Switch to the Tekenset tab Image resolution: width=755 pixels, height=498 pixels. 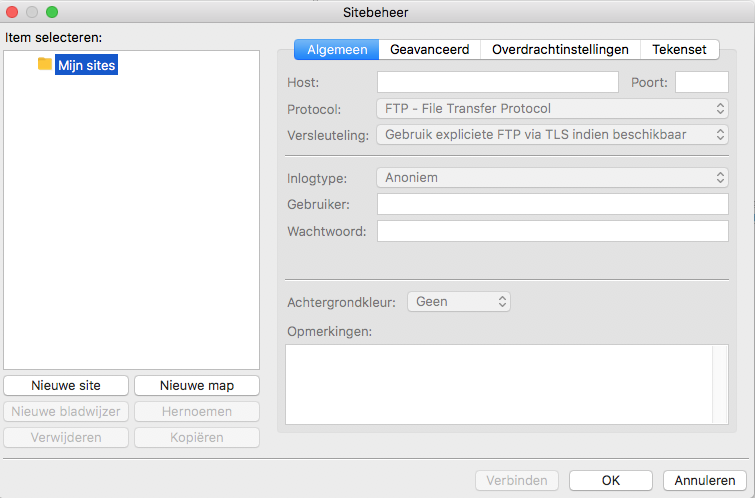point(679,50)
